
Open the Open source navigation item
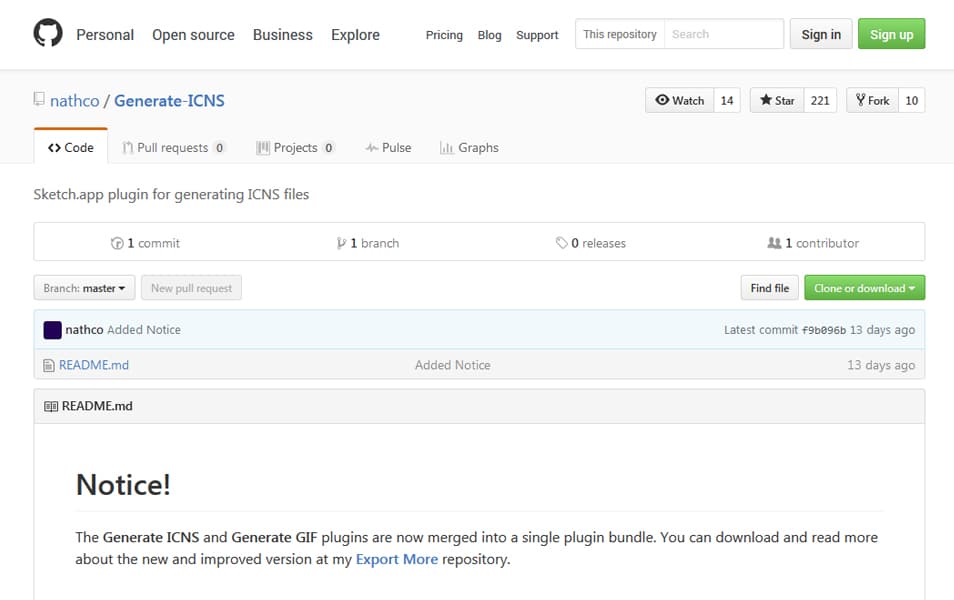193,35
